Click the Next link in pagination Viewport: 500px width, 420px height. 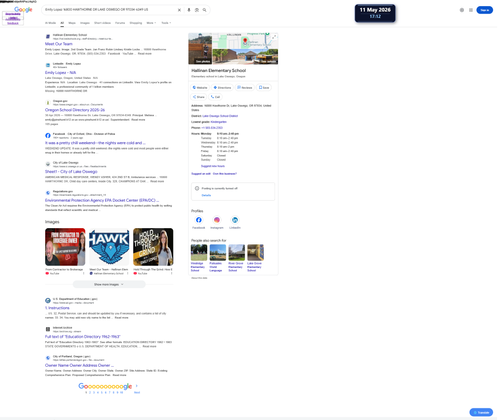tap(137, 393)
